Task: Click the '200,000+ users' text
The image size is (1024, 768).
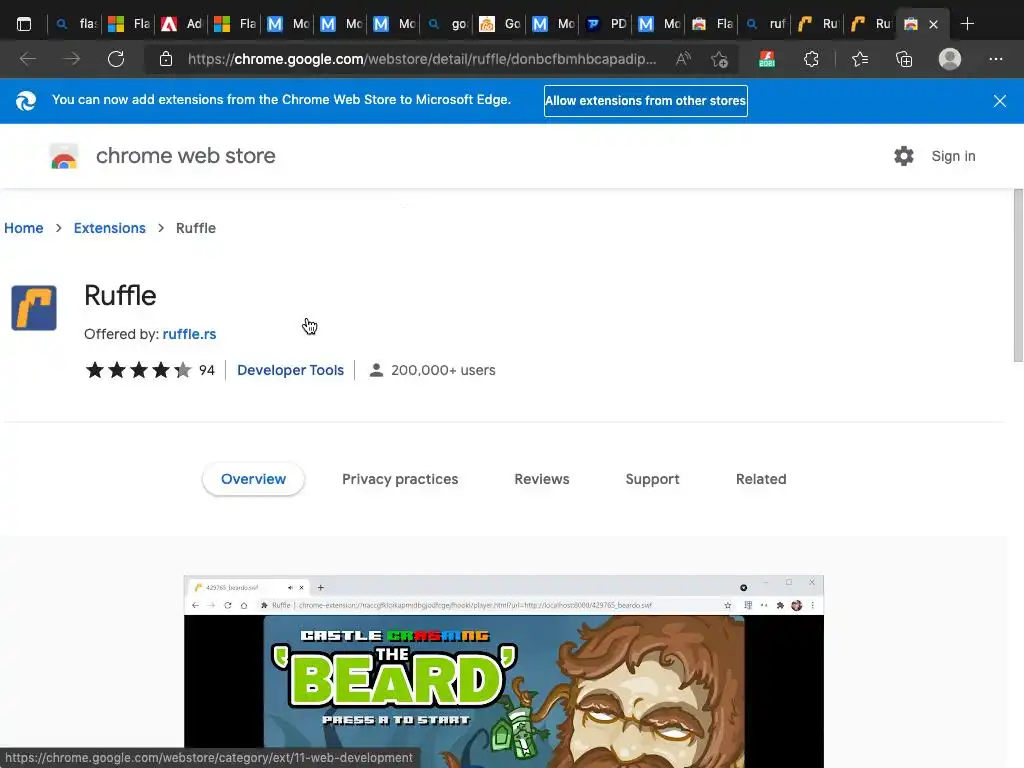Action: tap(443, 370)
